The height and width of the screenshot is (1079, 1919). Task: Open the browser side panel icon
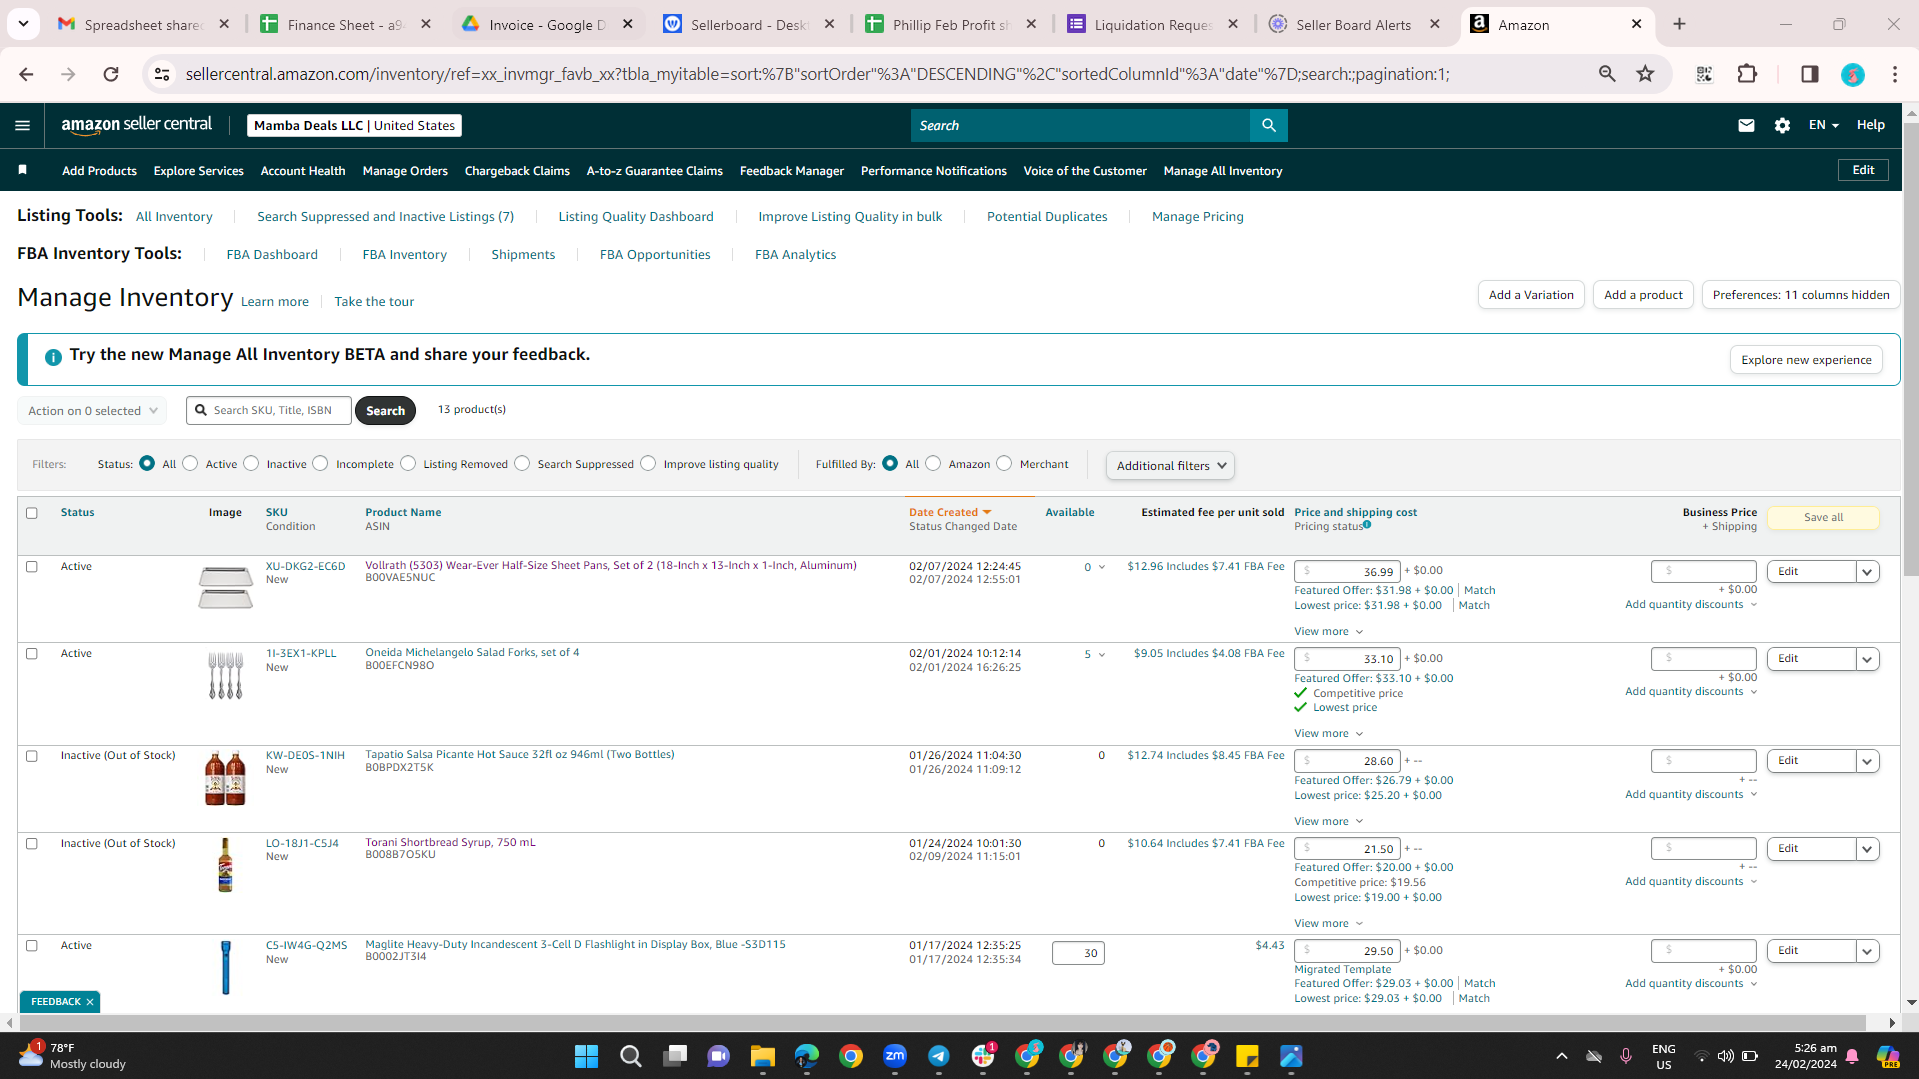click(x=1809, y=74)
